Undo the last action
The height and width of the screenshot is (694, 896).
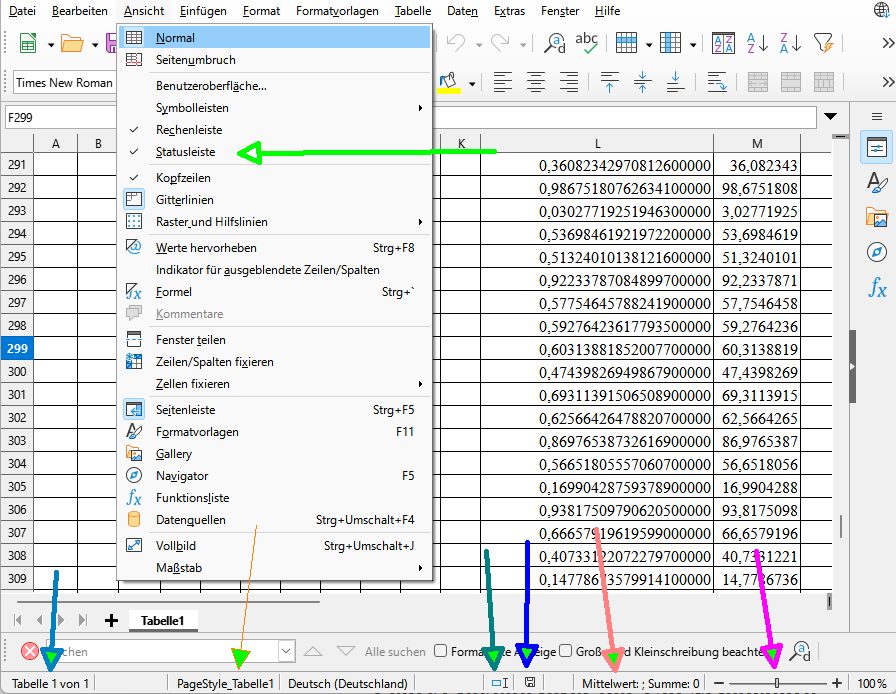pos(456,43)
